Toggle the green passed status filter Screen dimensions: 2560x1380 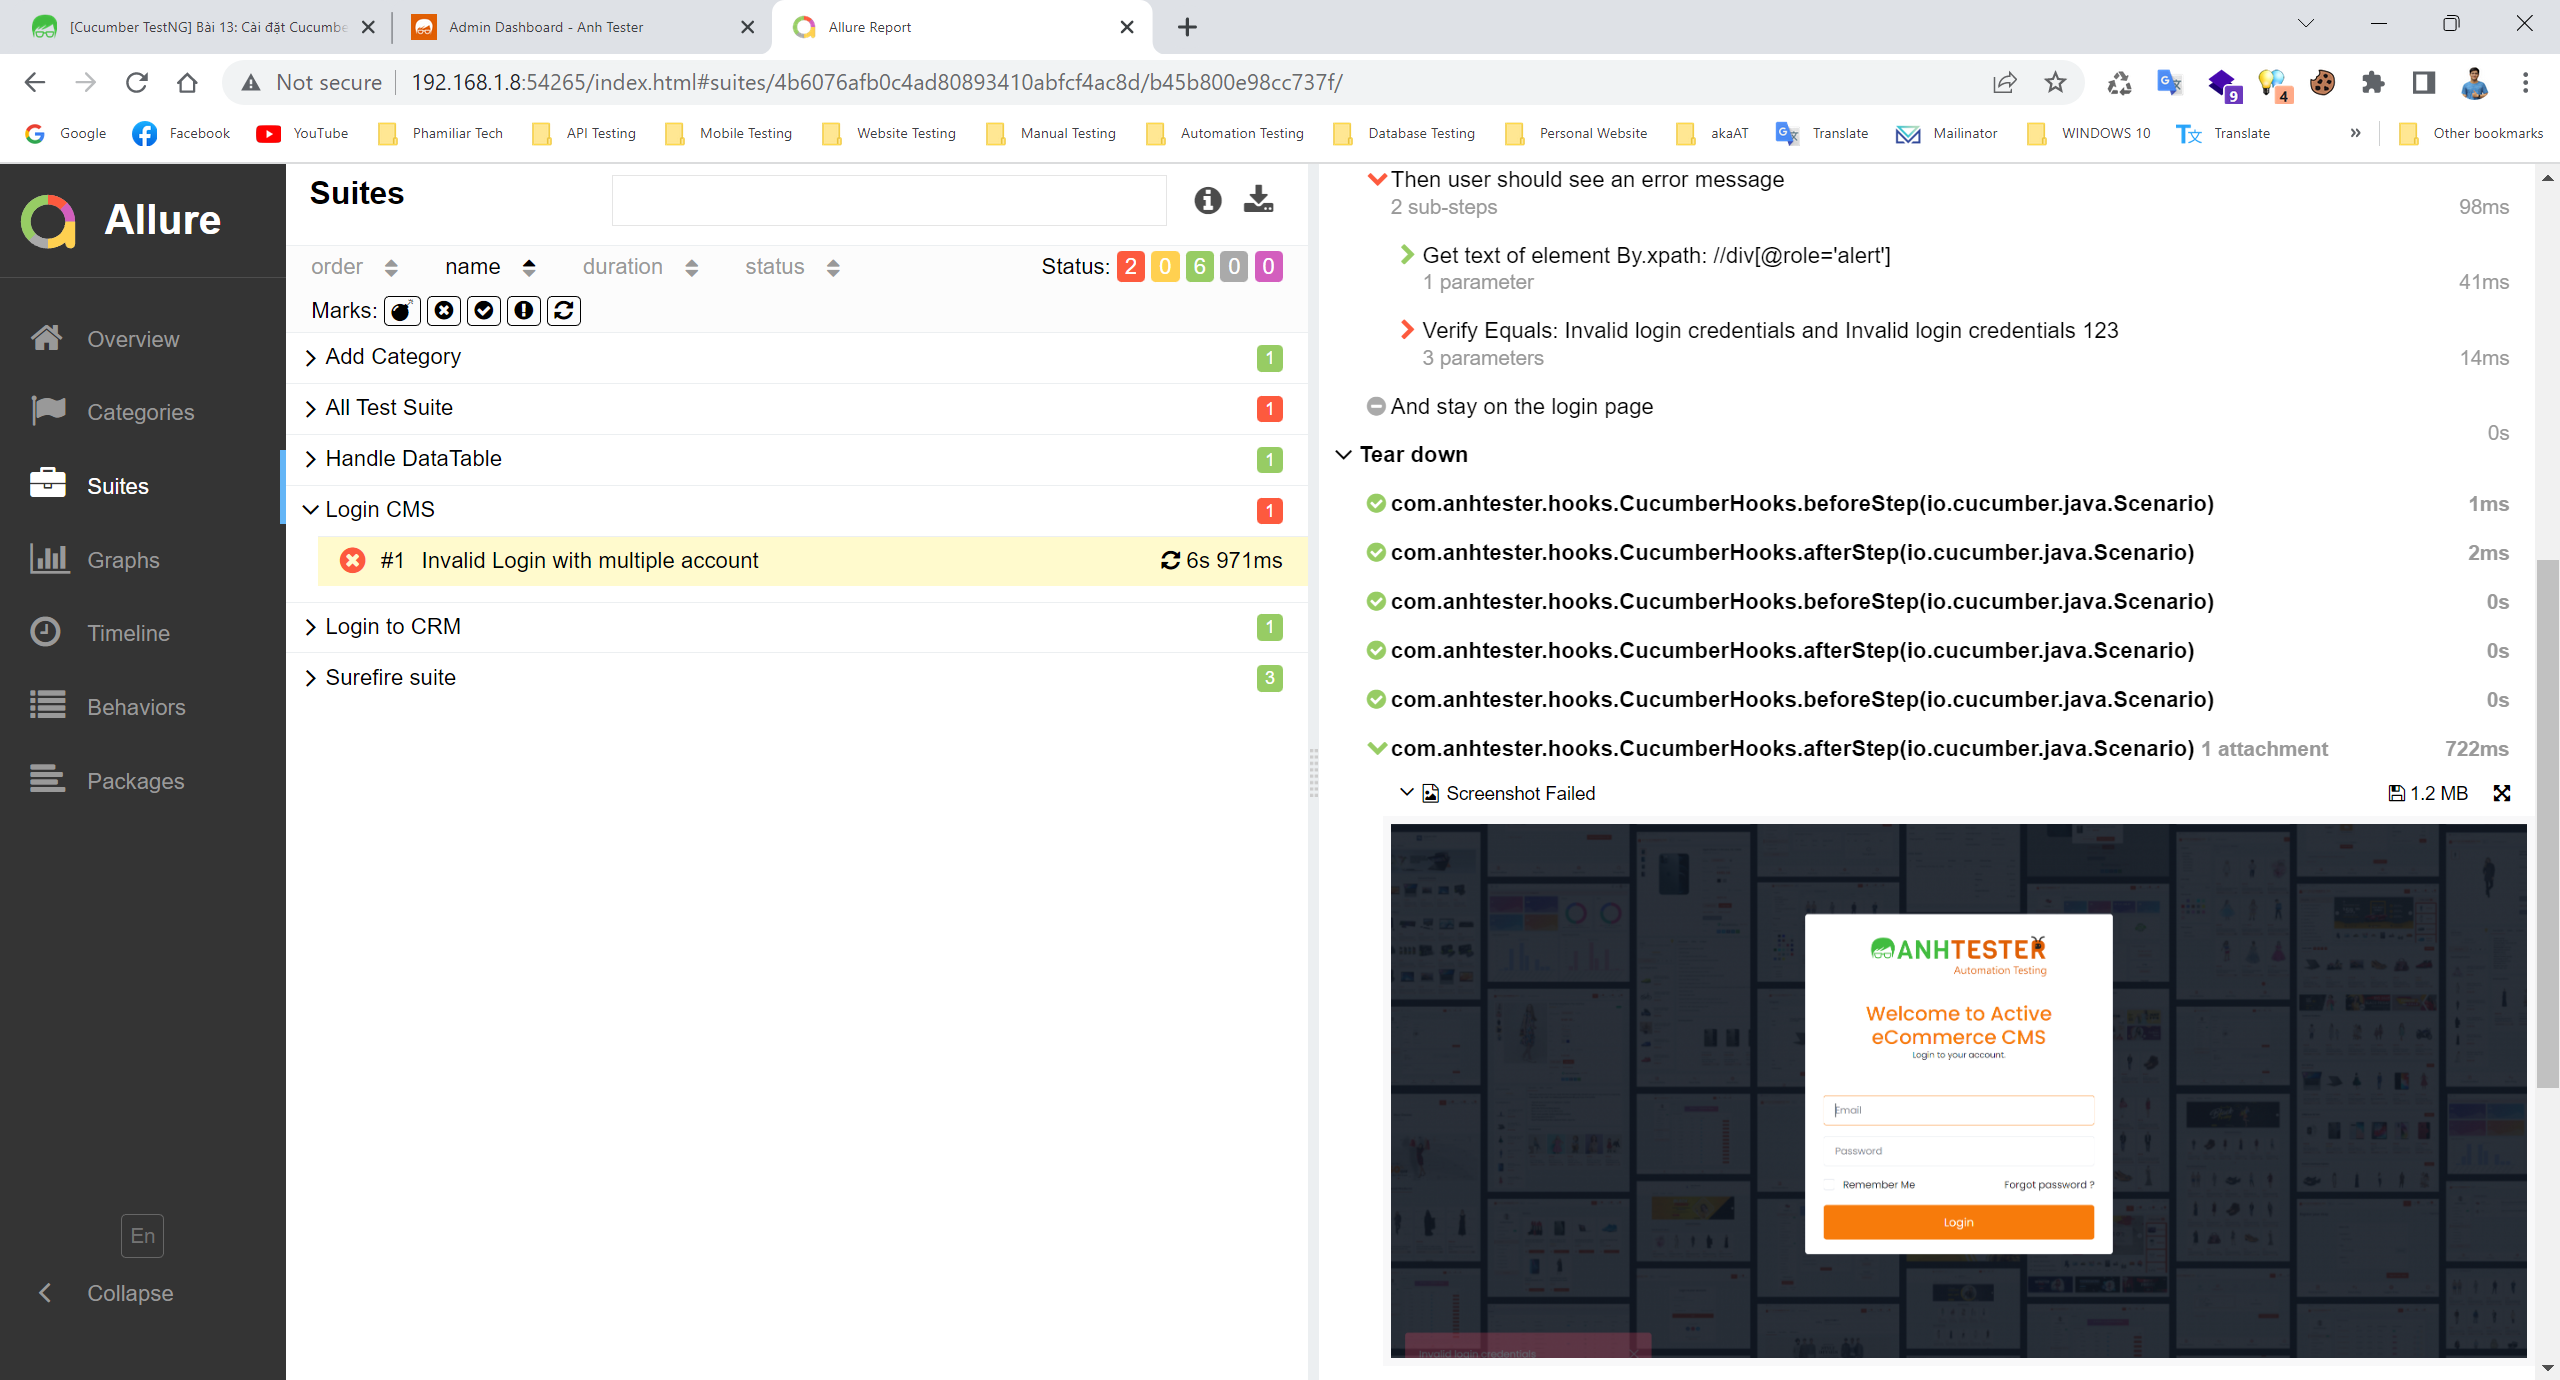1199,267
